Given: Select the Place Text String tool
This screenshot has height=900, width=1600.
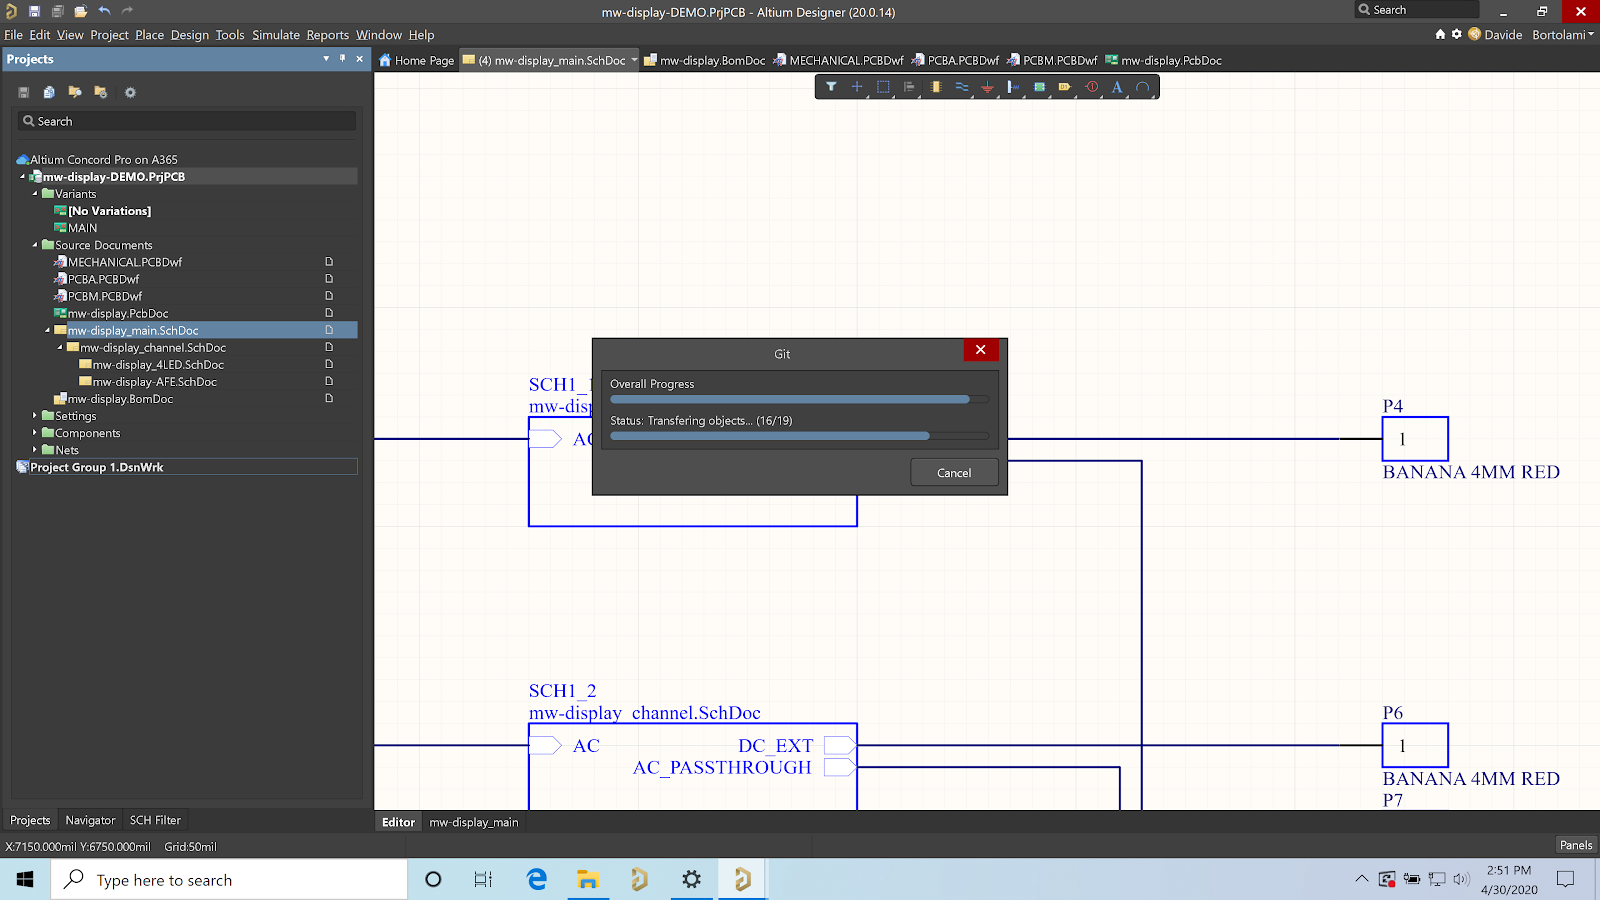Looking at the screenshot, I should coord(1117,87).
